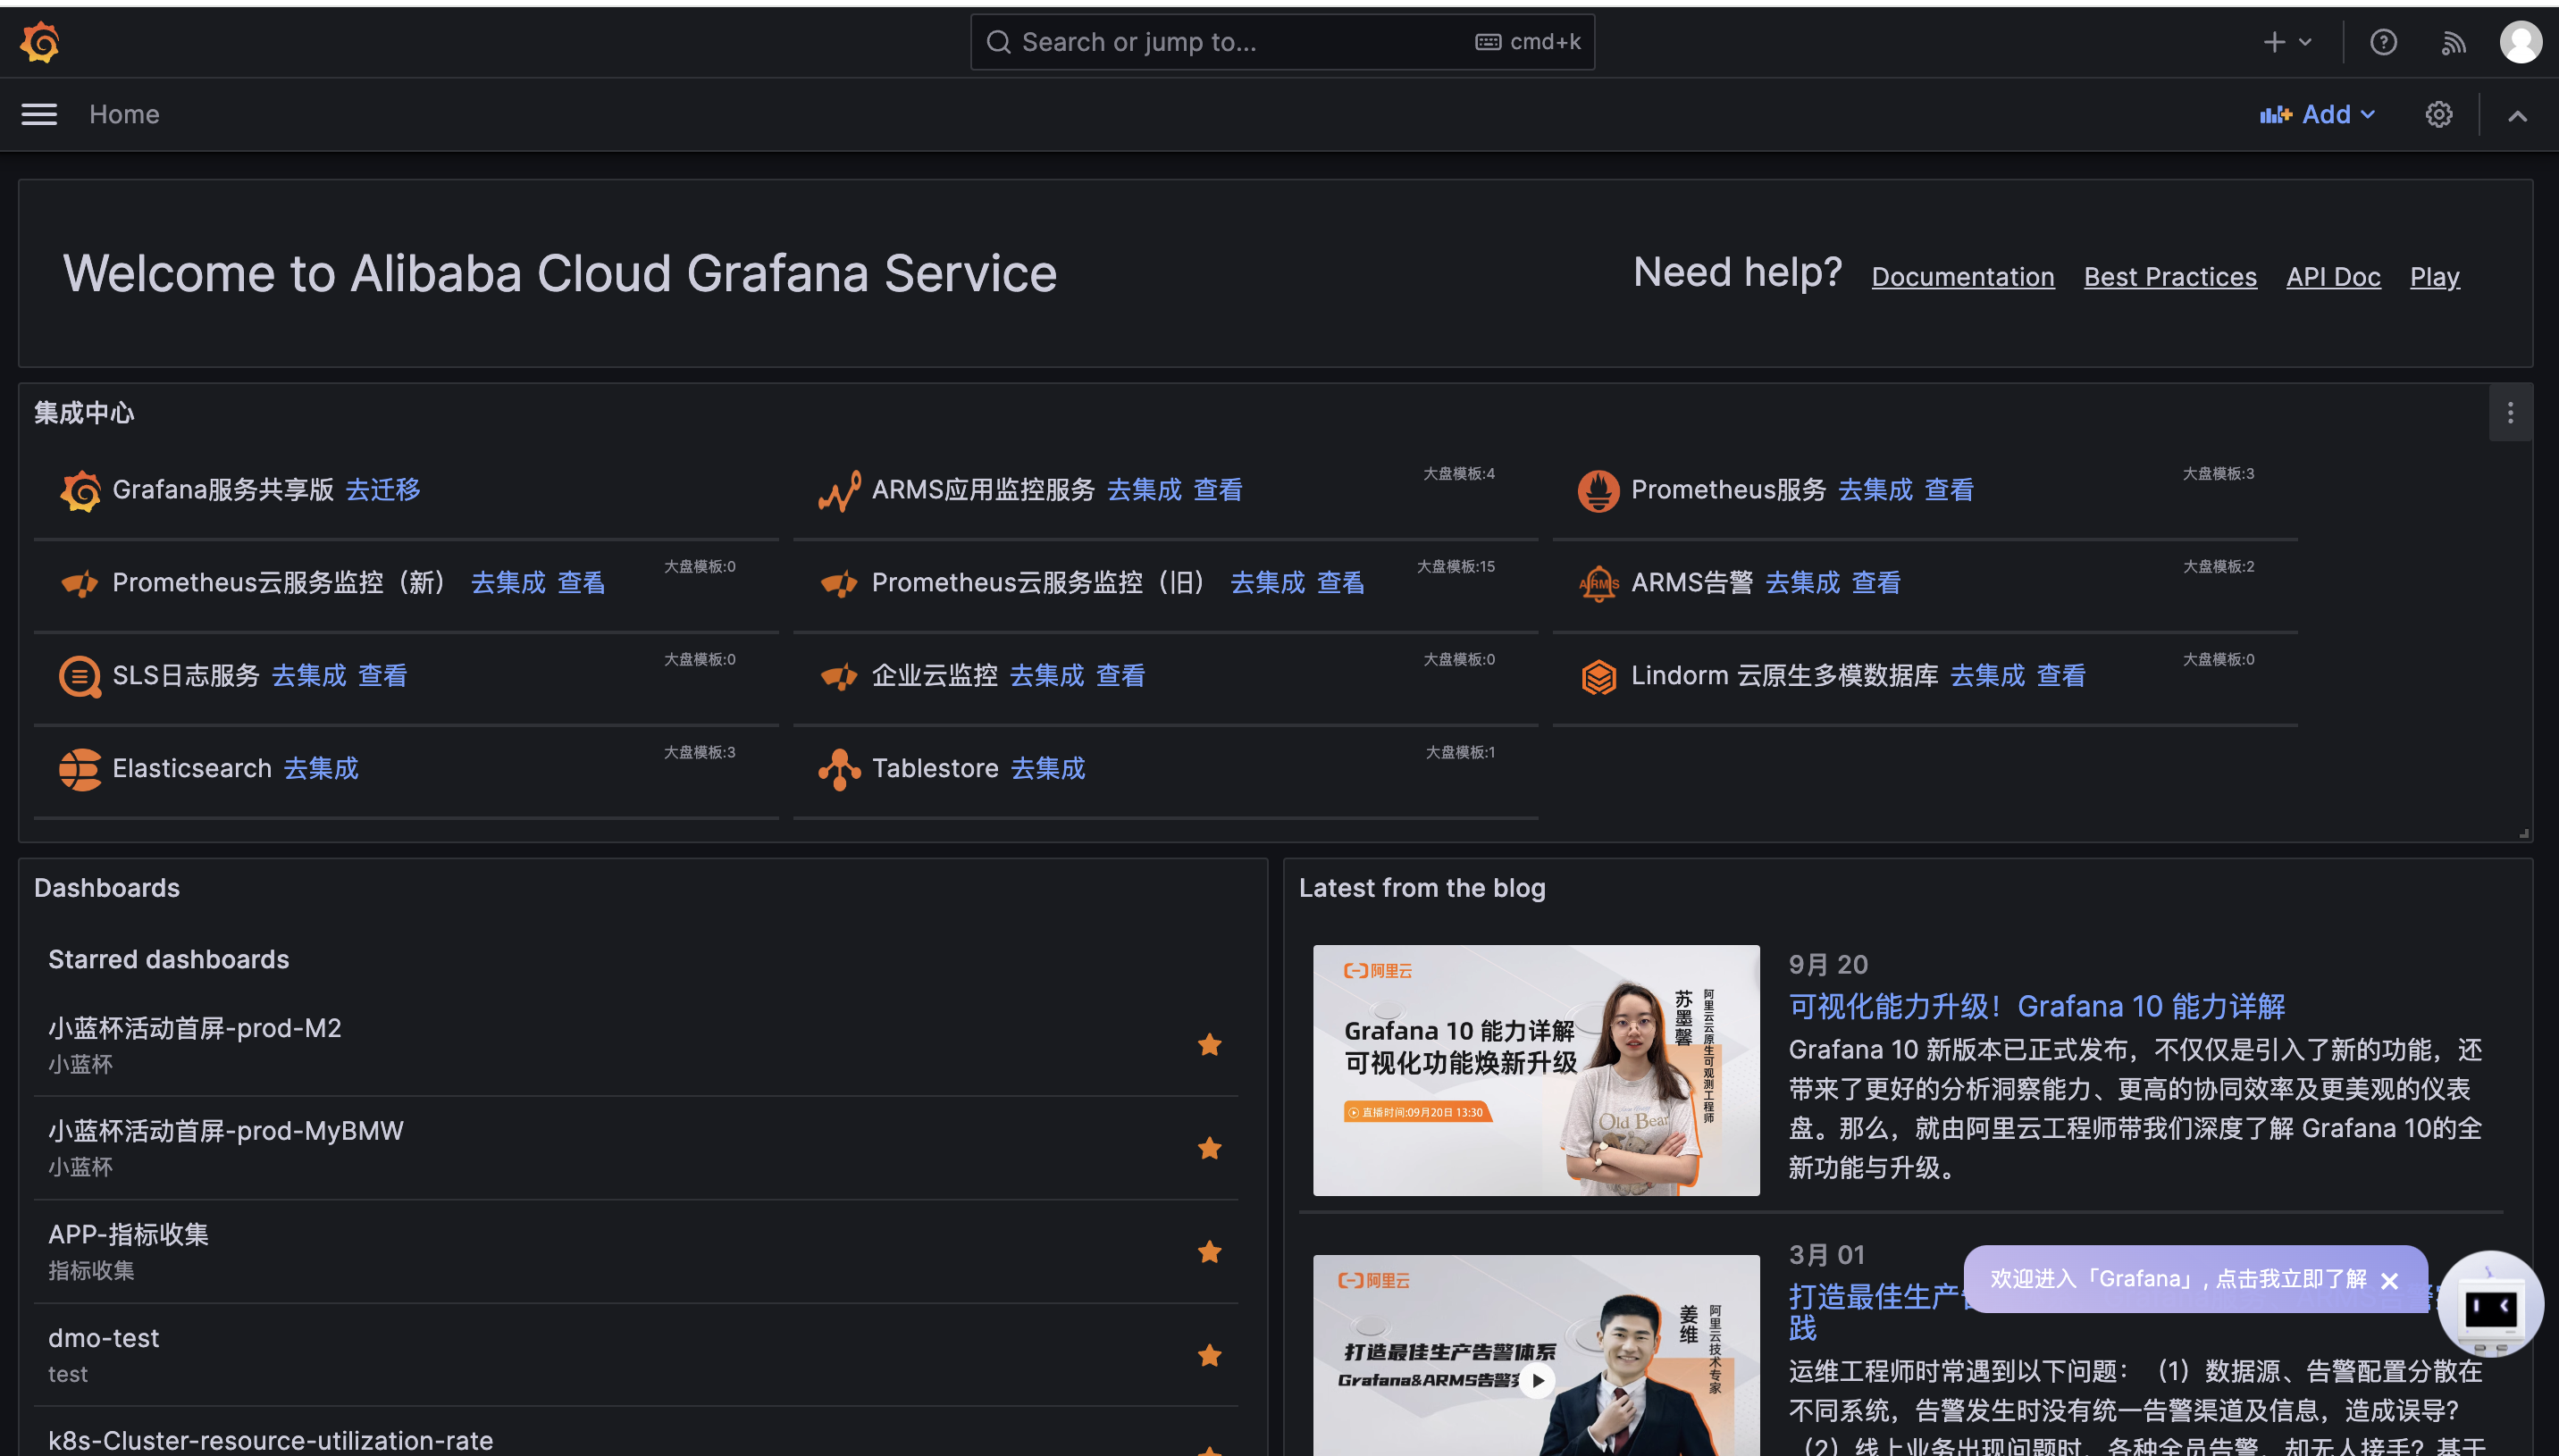Open the news RSS feed icon

[2453, 43]
